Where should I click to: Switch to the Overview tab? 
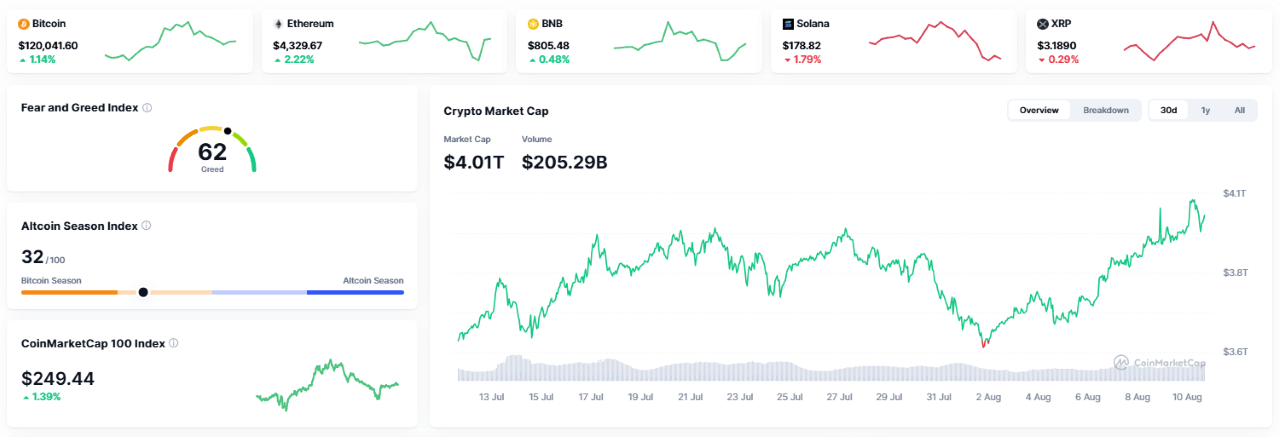(1039, 110)
